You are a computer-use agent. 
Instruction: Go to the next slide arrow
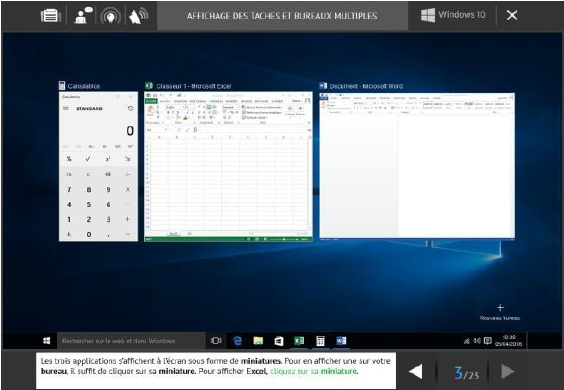click(508, 371)
